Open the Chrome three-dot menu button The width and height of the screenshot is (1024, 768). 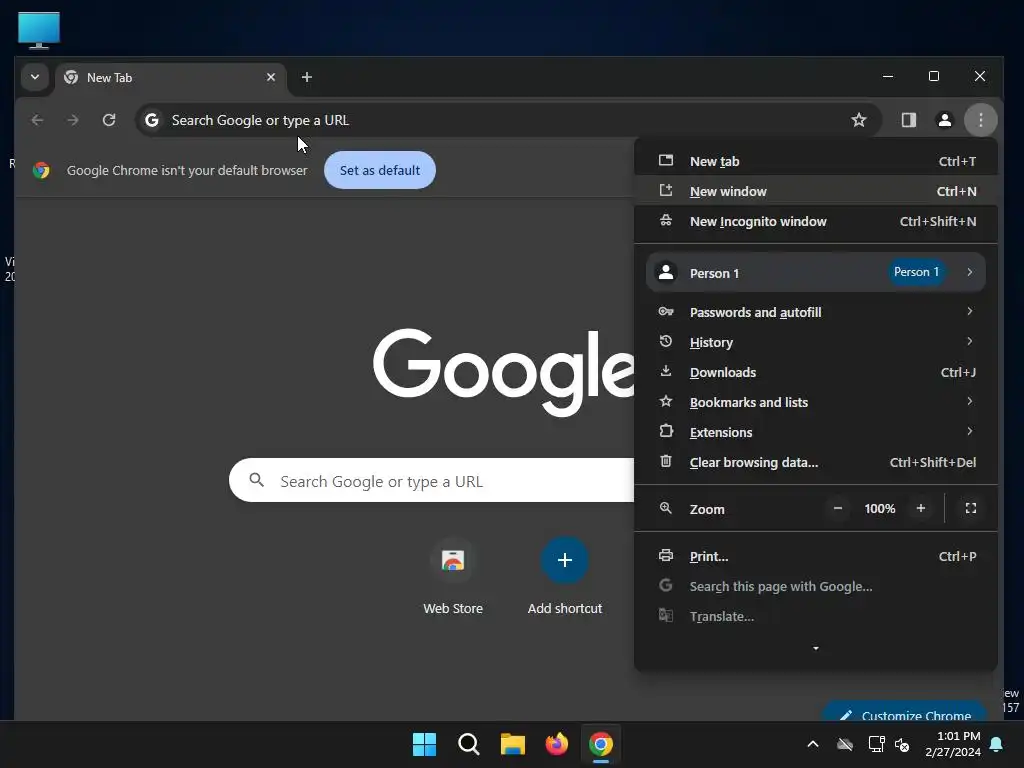[980, 120]
